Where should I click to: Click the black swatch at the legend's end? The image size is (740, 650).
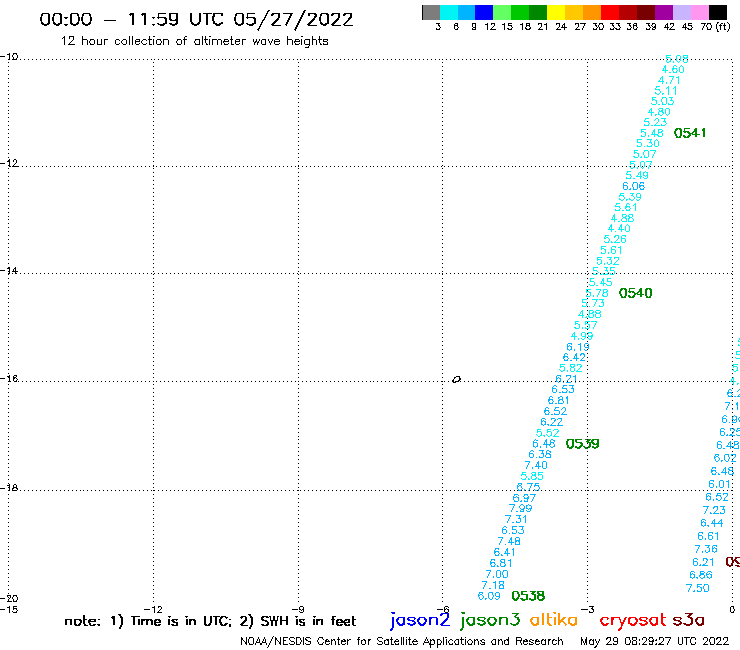718,12
